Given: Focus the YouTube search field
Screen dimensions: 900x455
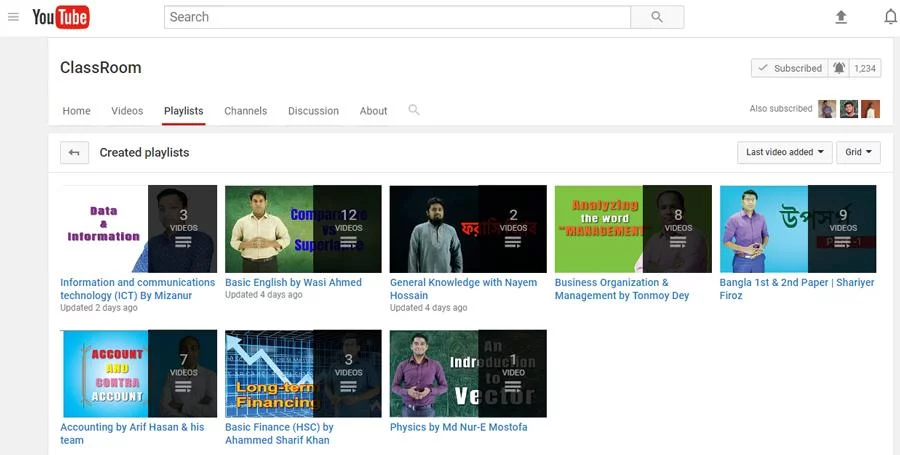Looking at the screenshot, I should (397, 17).
